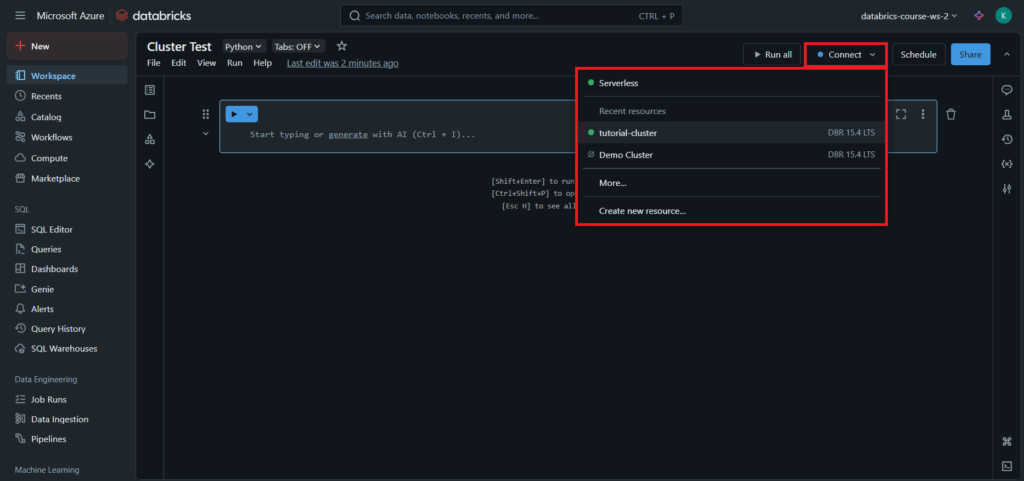The height and width of the screenshot is (481, 1024).
Task: Collapse the notebook header chevron
Action: 1006,54
